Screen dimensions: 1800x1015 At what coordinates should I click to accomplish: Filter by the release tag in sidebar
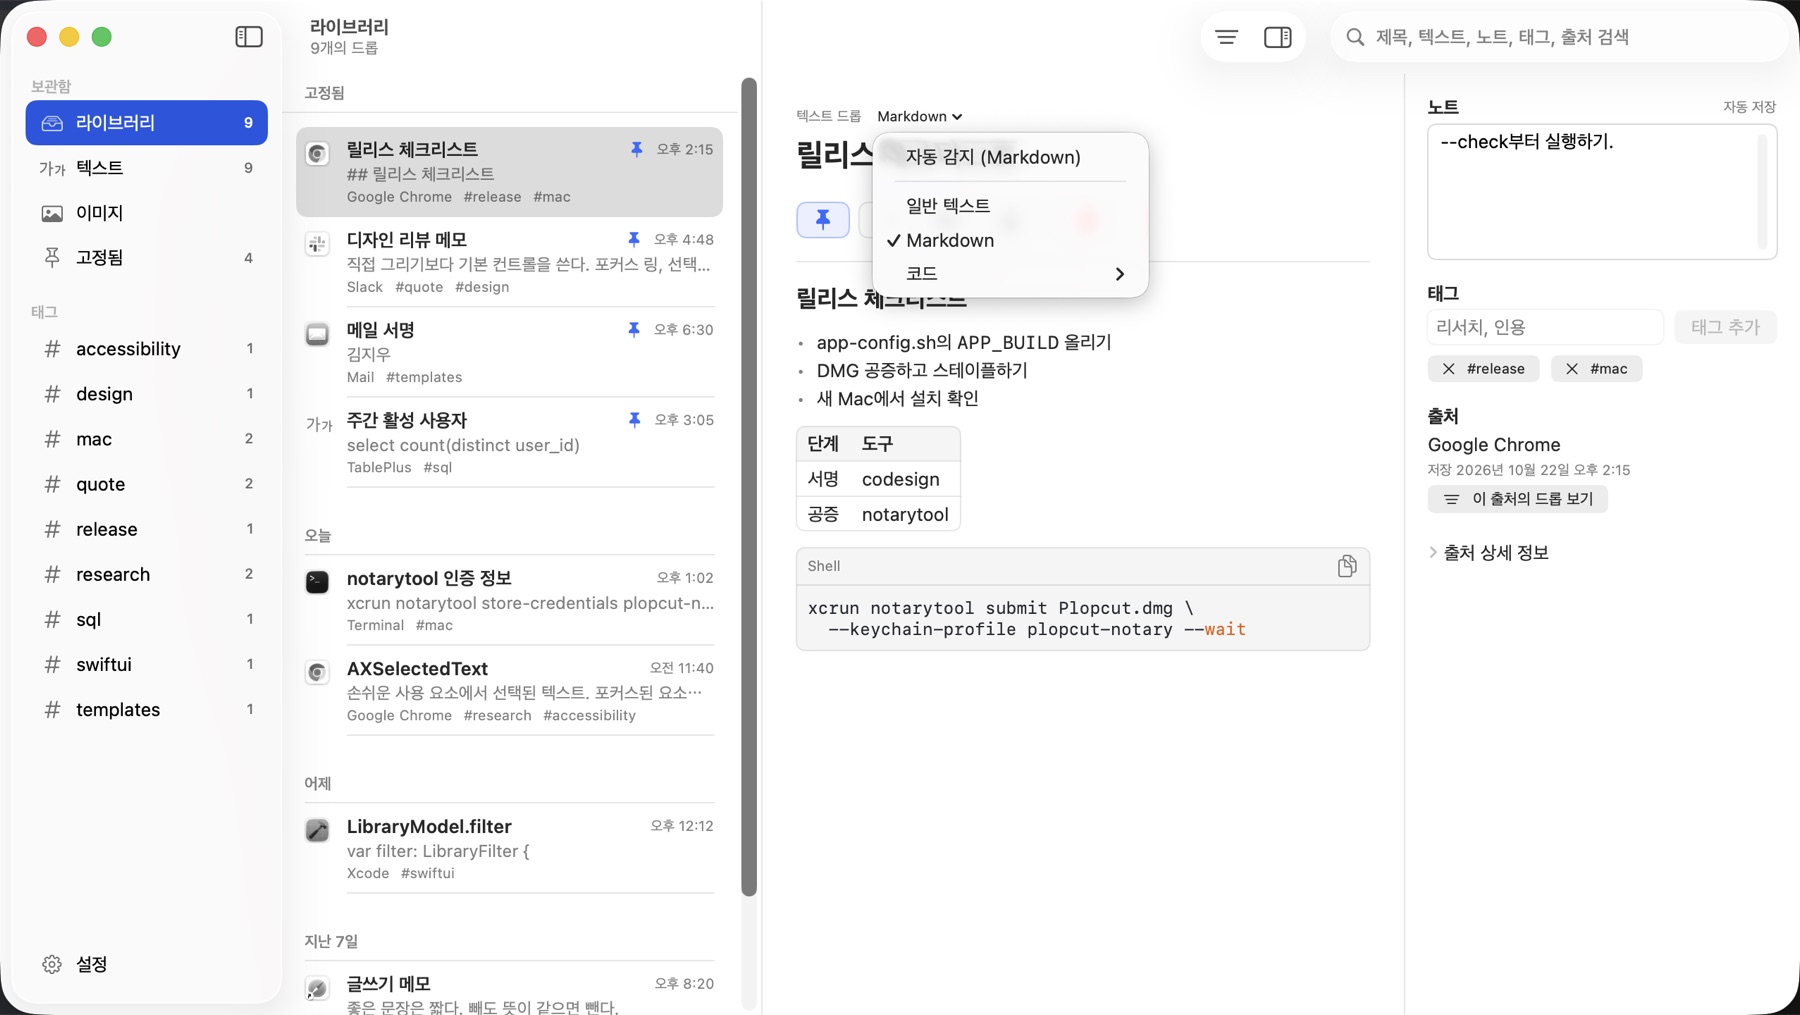click(x=147, y=529)
